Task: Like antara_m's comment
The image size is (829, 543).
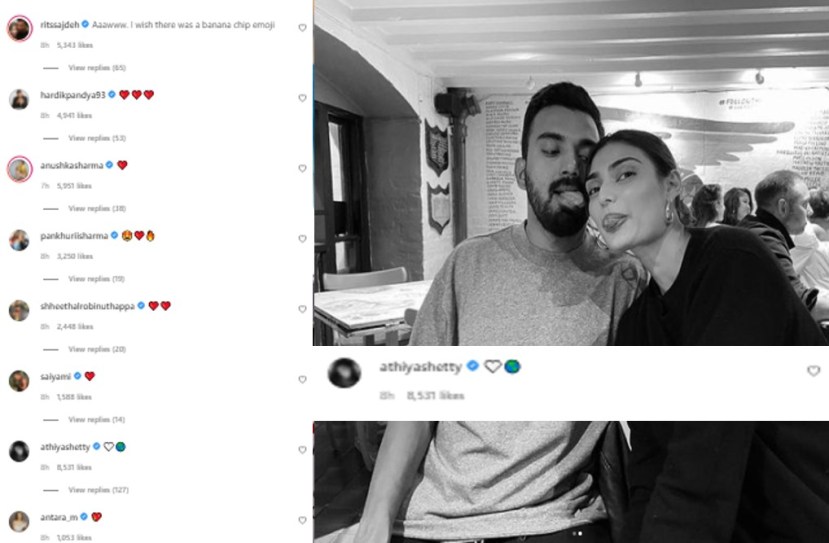Action: click(x=302, y=520)
